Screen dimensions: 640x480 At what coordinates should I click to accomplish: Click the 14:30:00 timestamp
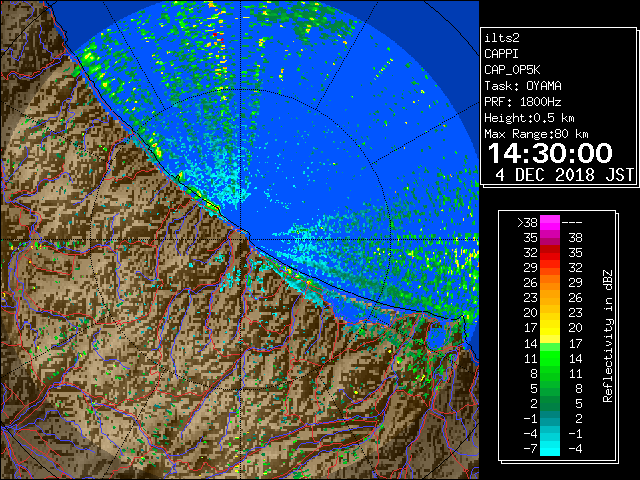pos(550,153)
